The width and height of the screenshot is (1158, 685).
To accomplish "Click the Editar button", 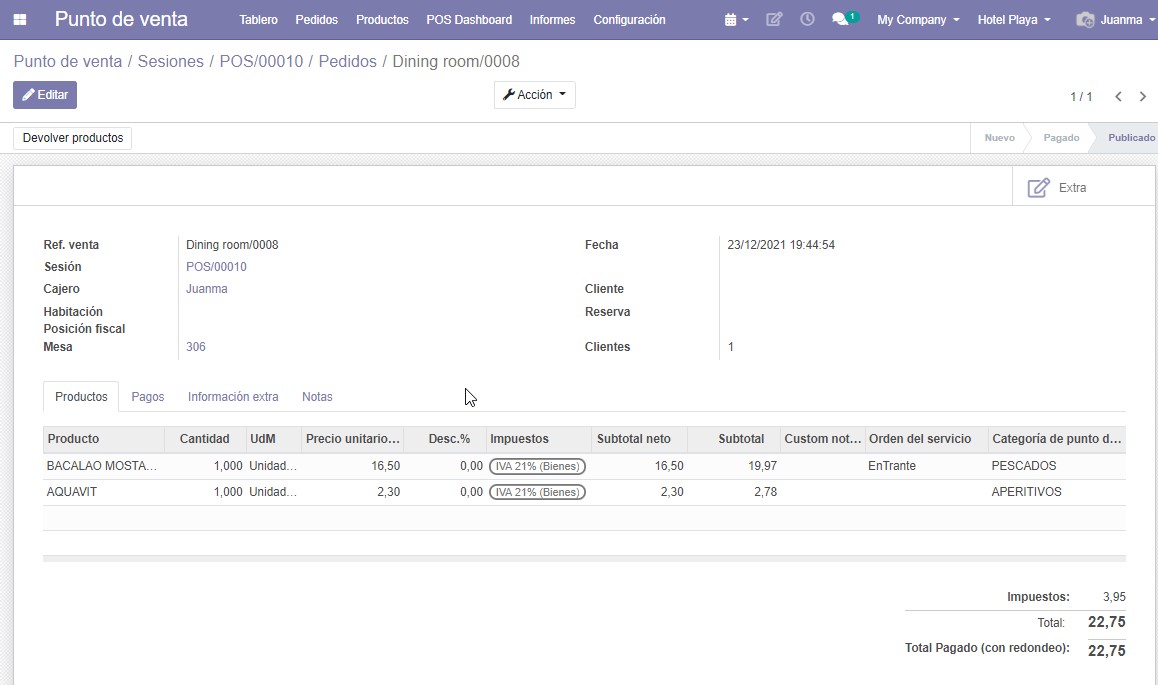I will point(45,94).
